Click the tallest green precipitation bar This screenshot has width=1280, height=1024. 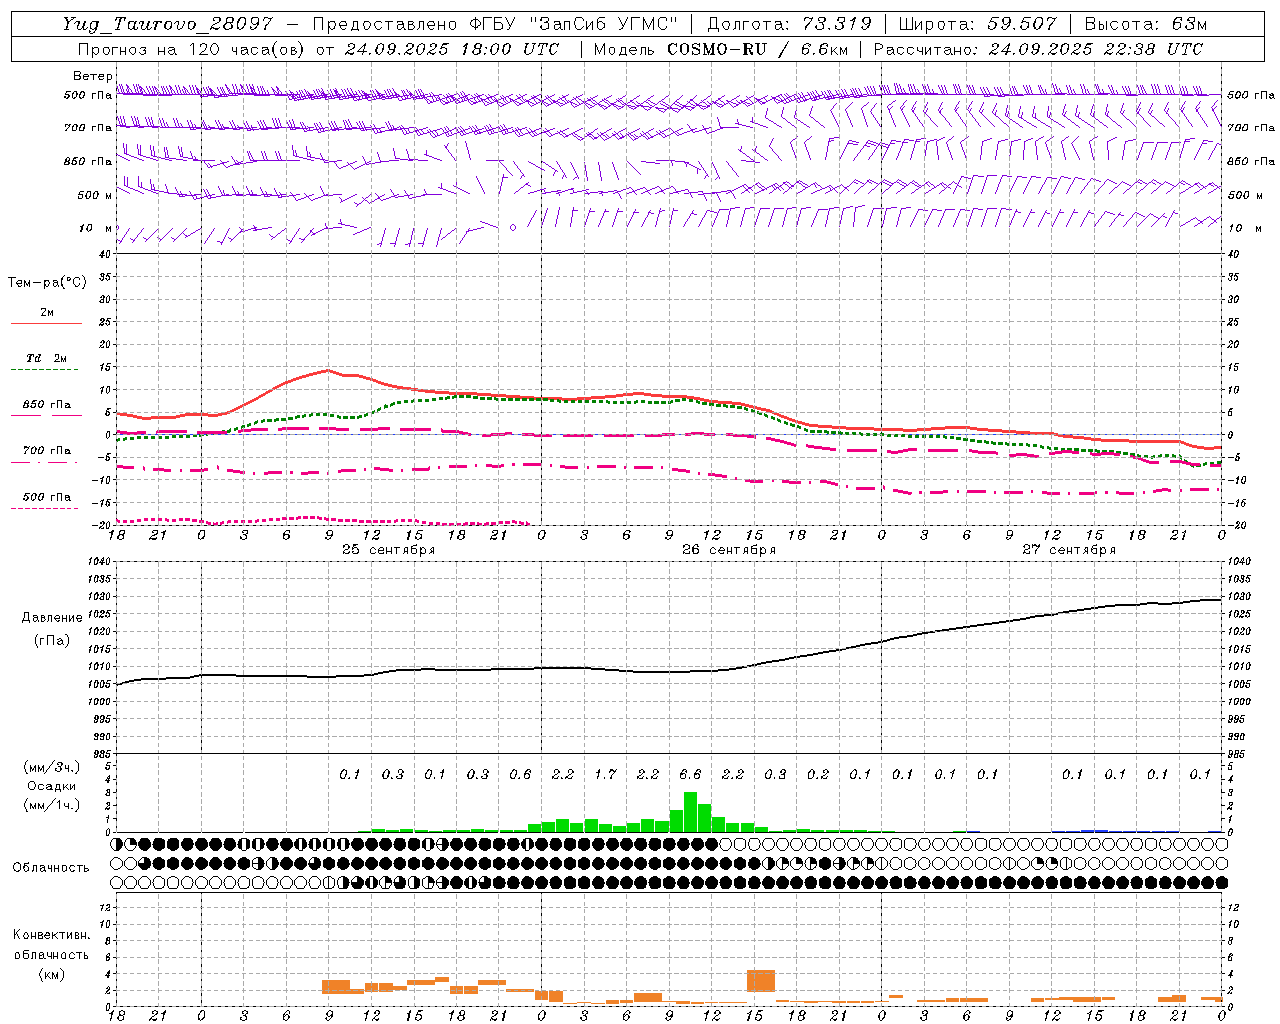pyautogui.click(x=690, y=812)
